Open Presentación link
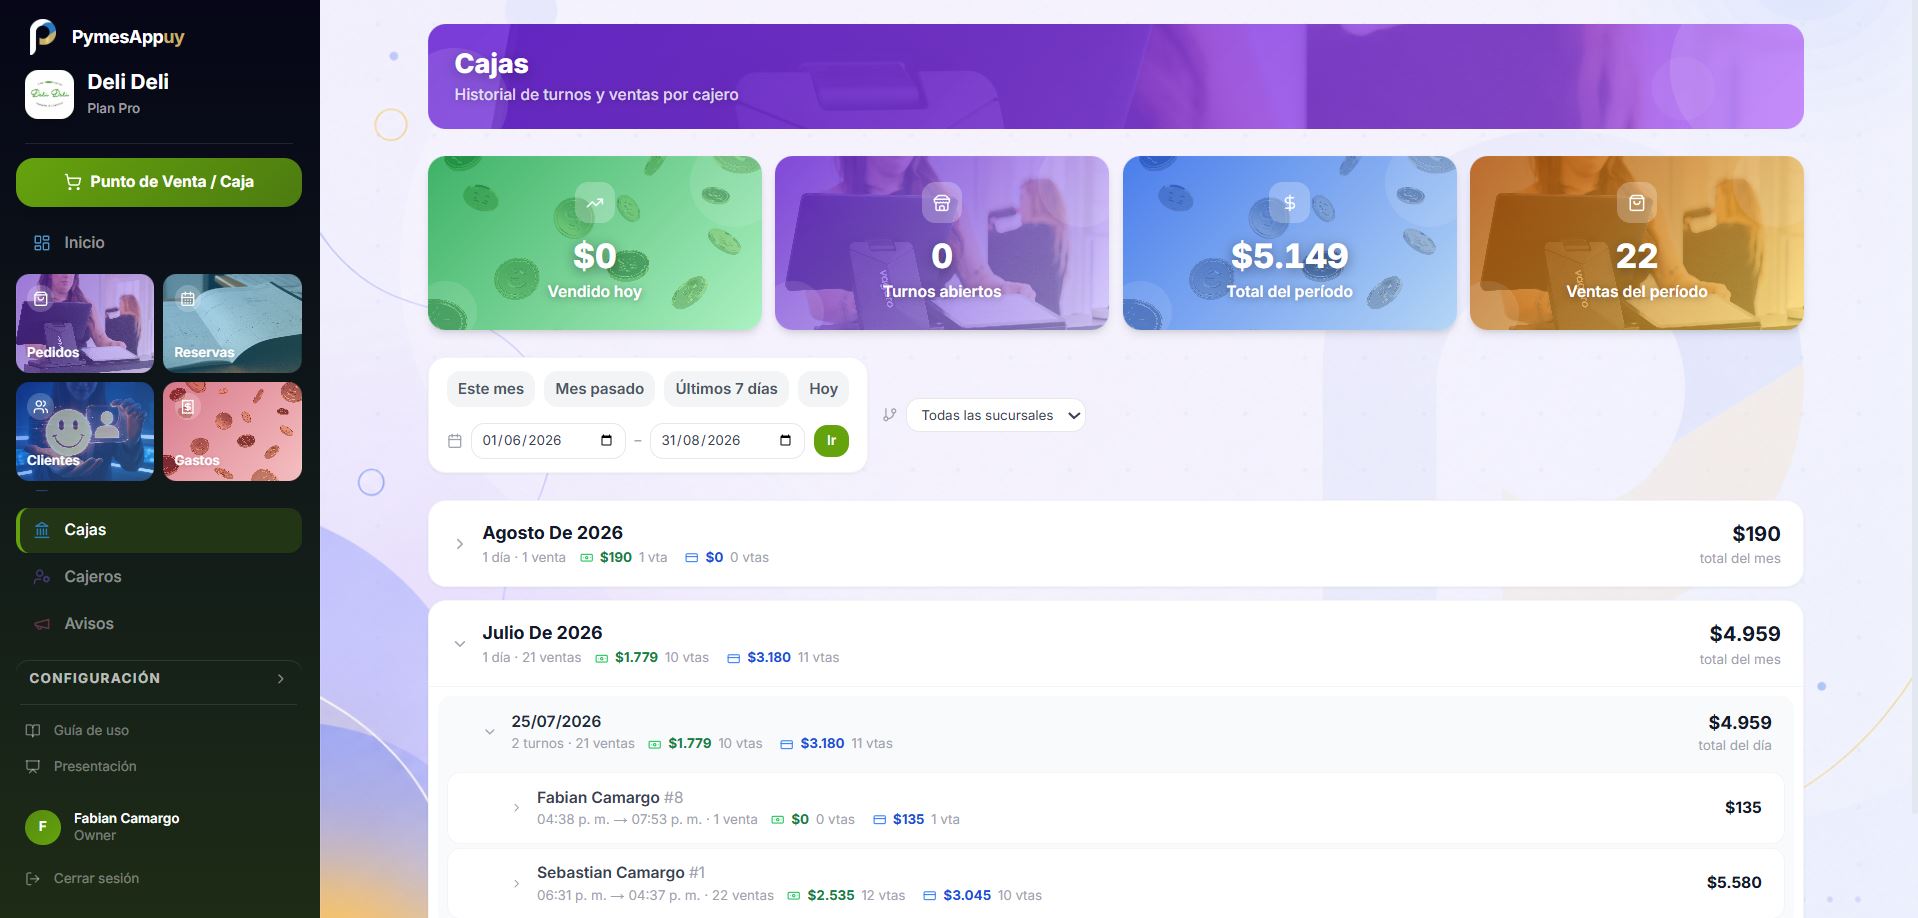 click(x=94, y=767)
